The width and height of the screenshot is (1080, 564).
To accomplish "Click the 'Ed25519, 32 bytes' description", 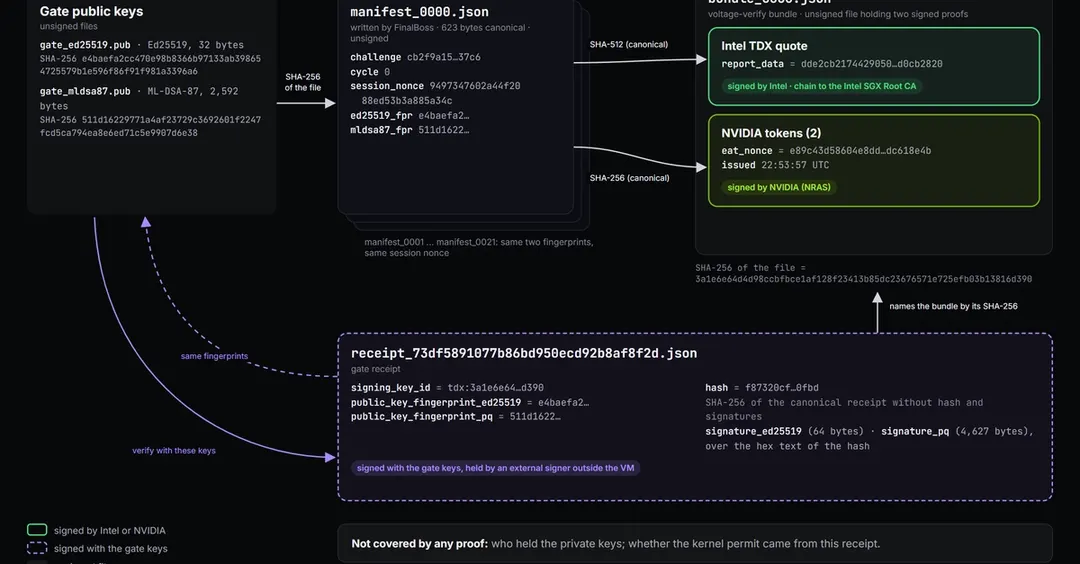I will tap(196, 45).
